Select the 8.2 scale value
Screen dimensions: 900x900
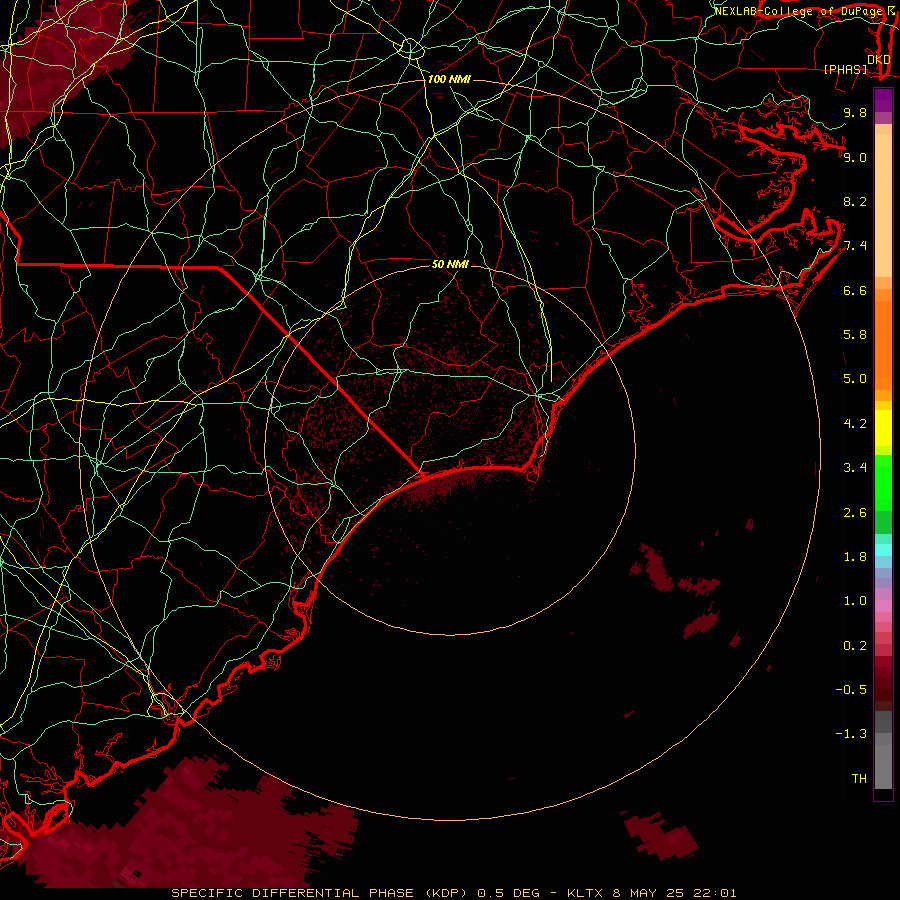[x=855, y=201]
